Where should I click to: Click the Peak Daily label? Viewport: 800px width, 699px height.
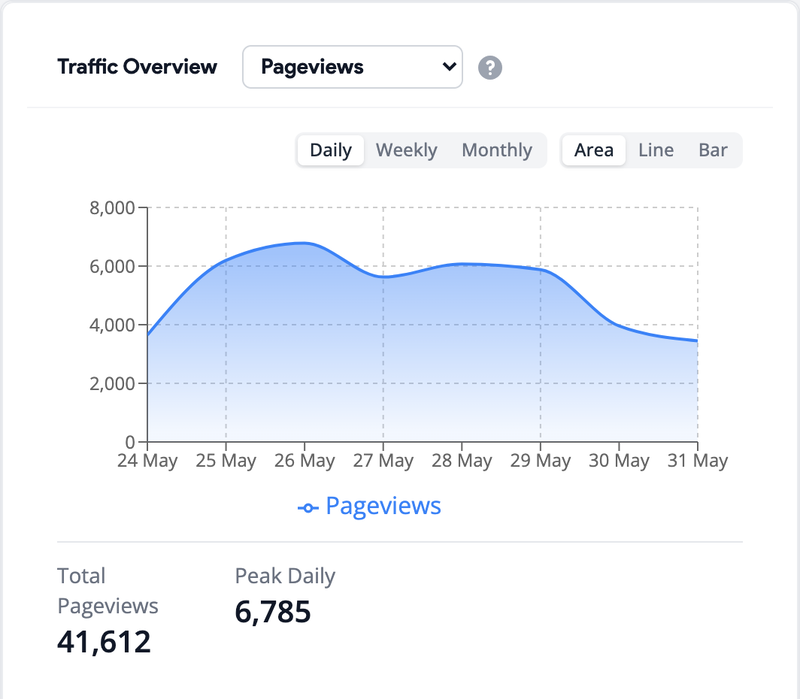285,576
